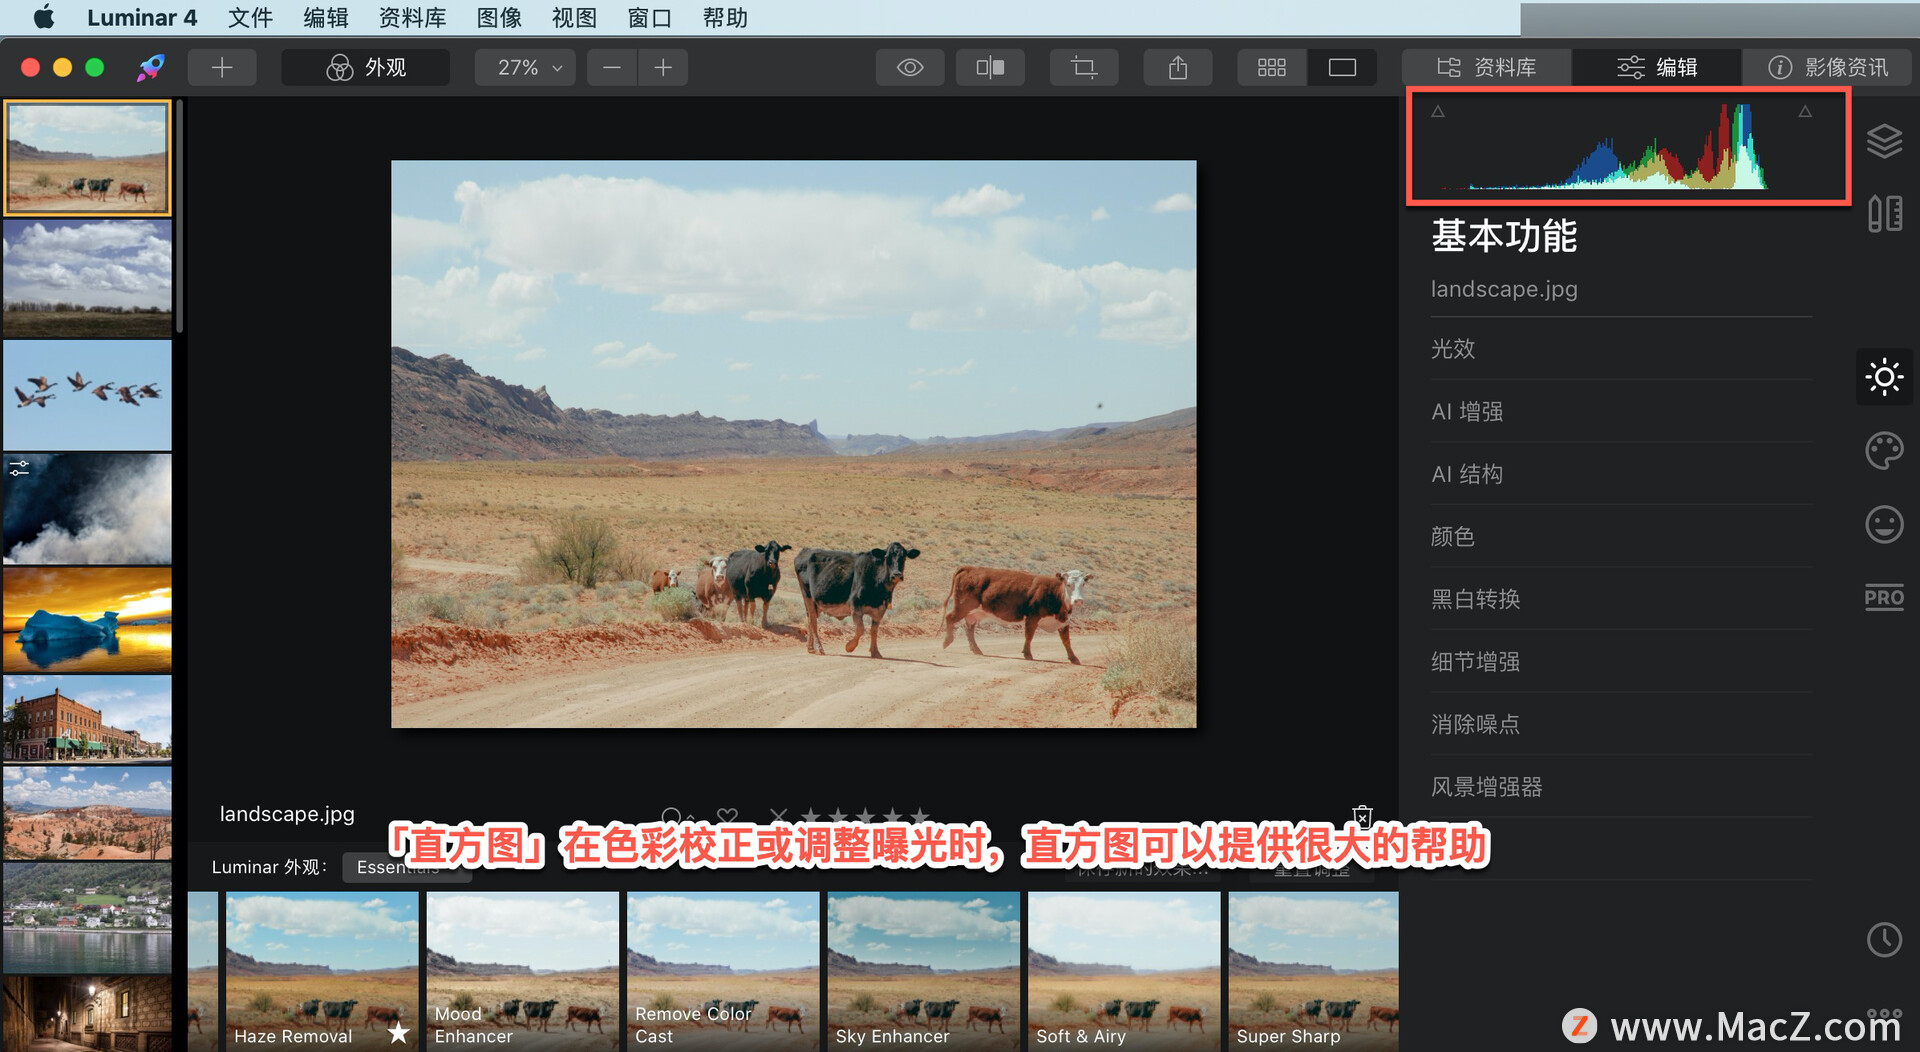Switch to gallery grid view
This screenshot has width=1920, height=1052.
point(1271,67)
